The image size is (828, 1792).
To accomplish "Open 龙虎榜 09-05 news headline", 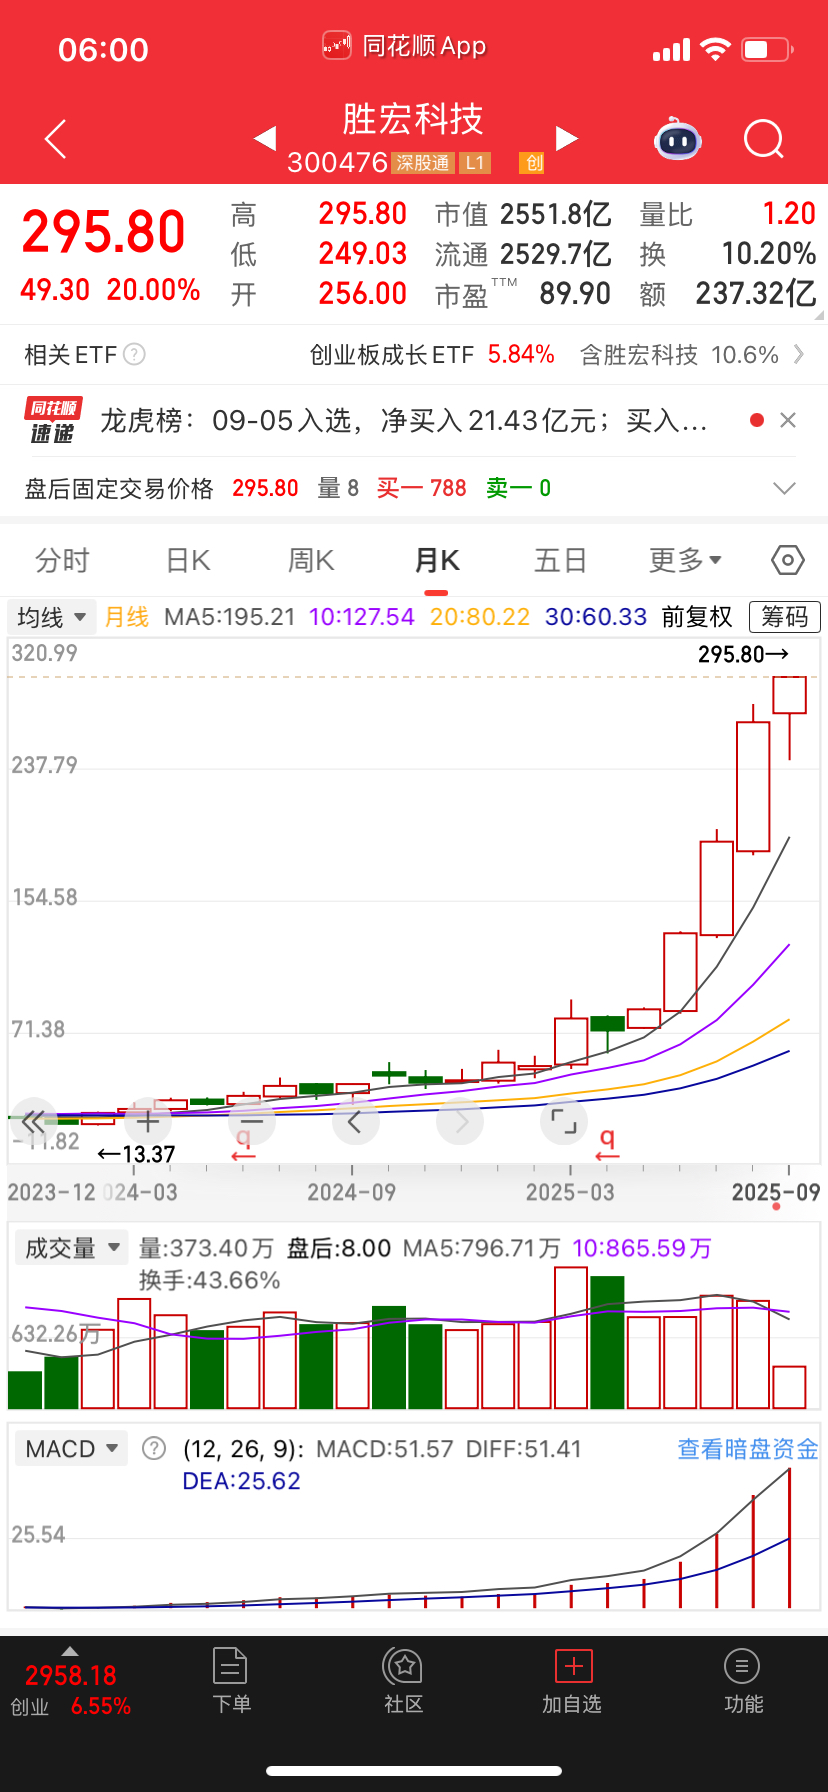I will click(404, 420).
